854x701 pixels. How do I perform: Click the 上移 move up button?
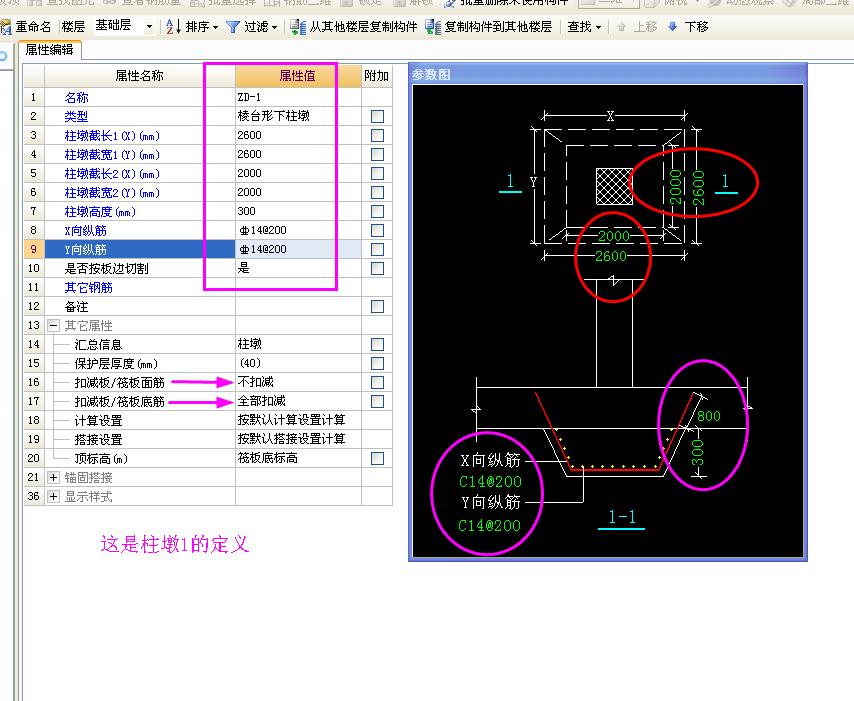click(x=637, y=27)
